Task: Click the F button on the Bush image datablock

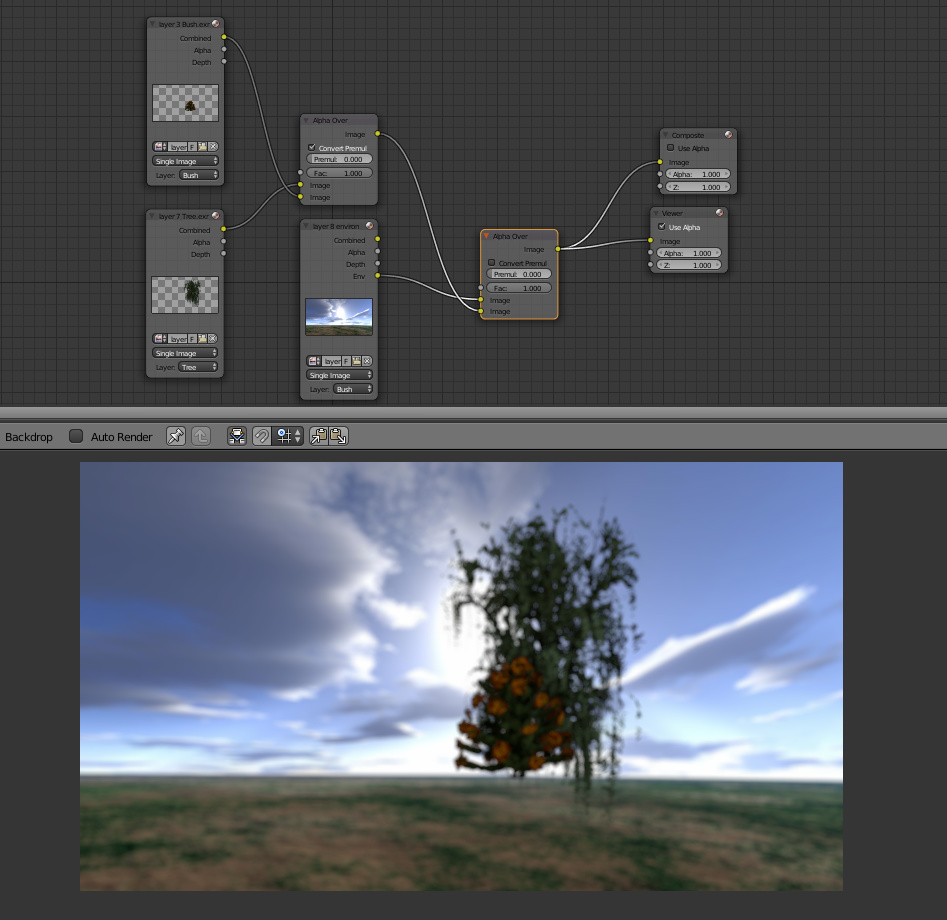Action: click(192, 146)
